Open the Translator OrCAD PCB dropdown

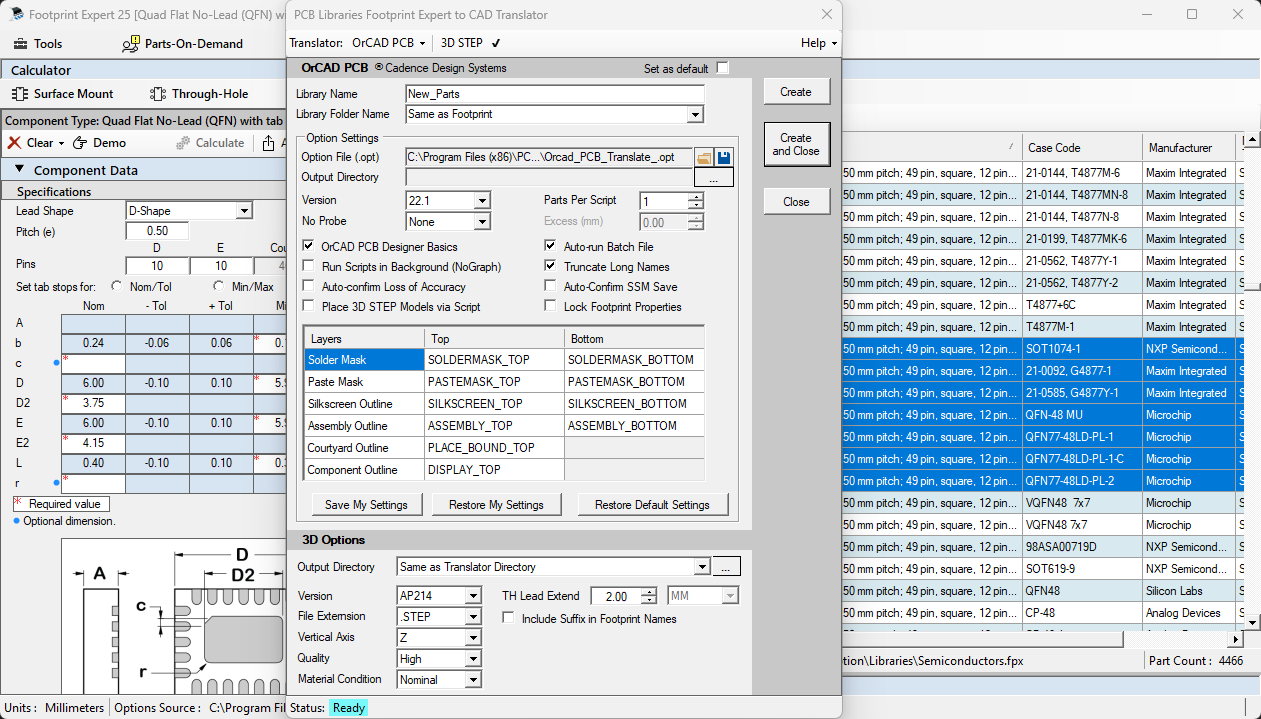pyautogui.click(x=390, y=43)
